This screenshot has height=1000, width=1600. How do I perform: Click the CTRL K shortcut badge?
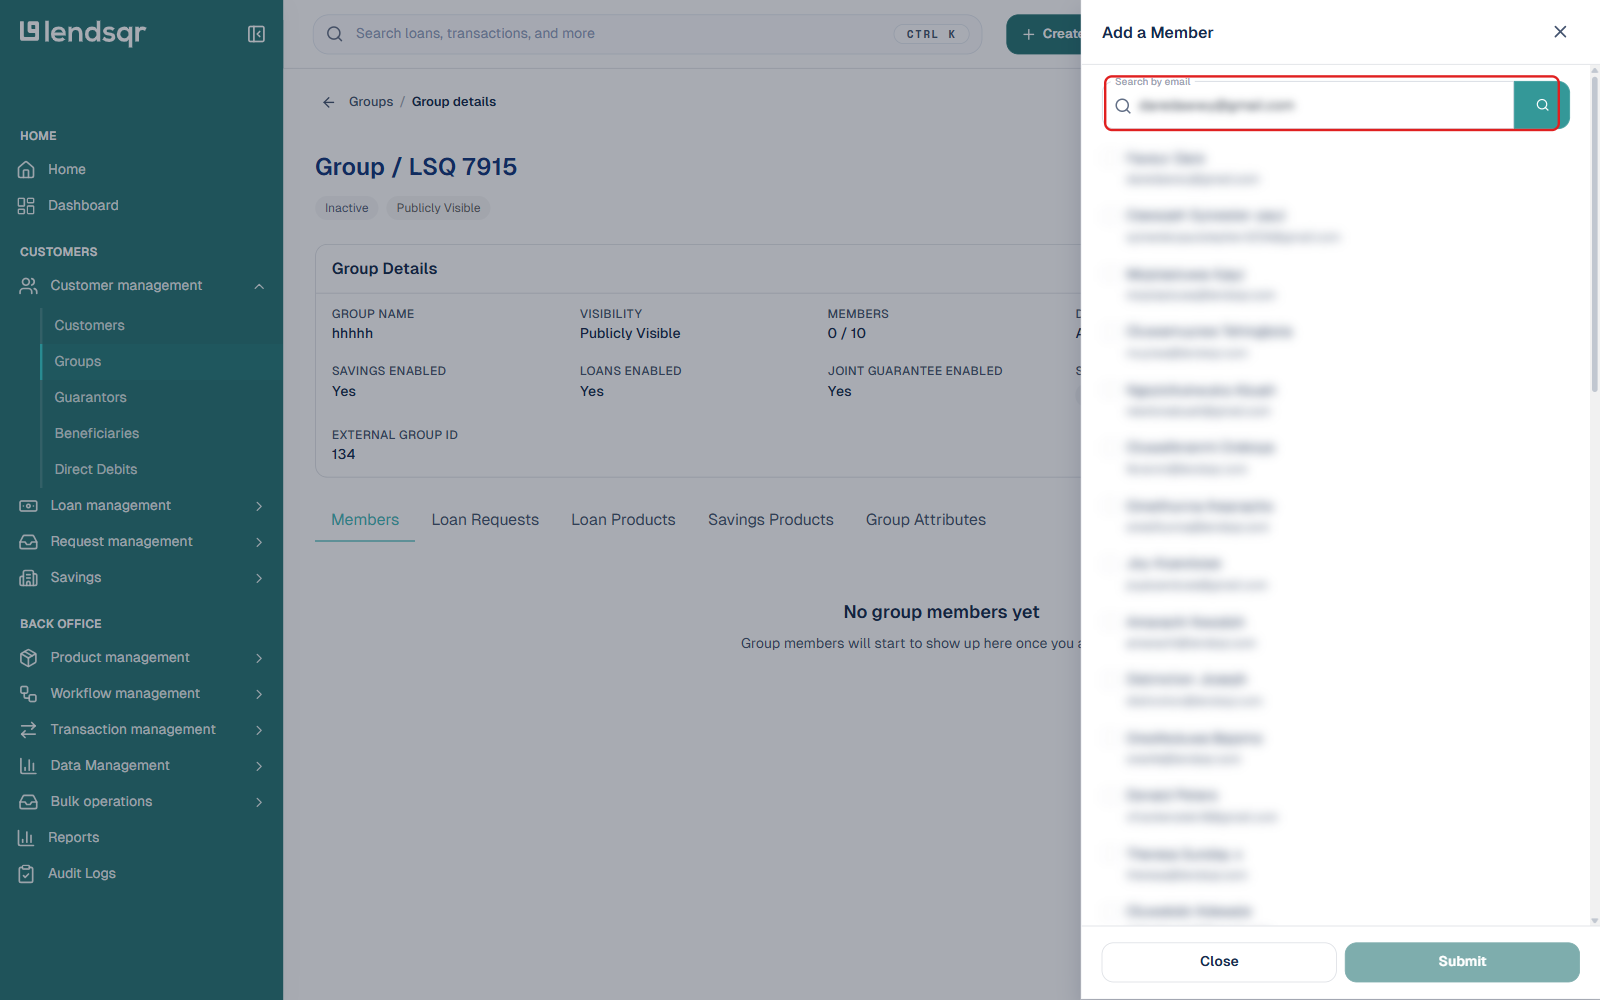click(x=931, y=34)
